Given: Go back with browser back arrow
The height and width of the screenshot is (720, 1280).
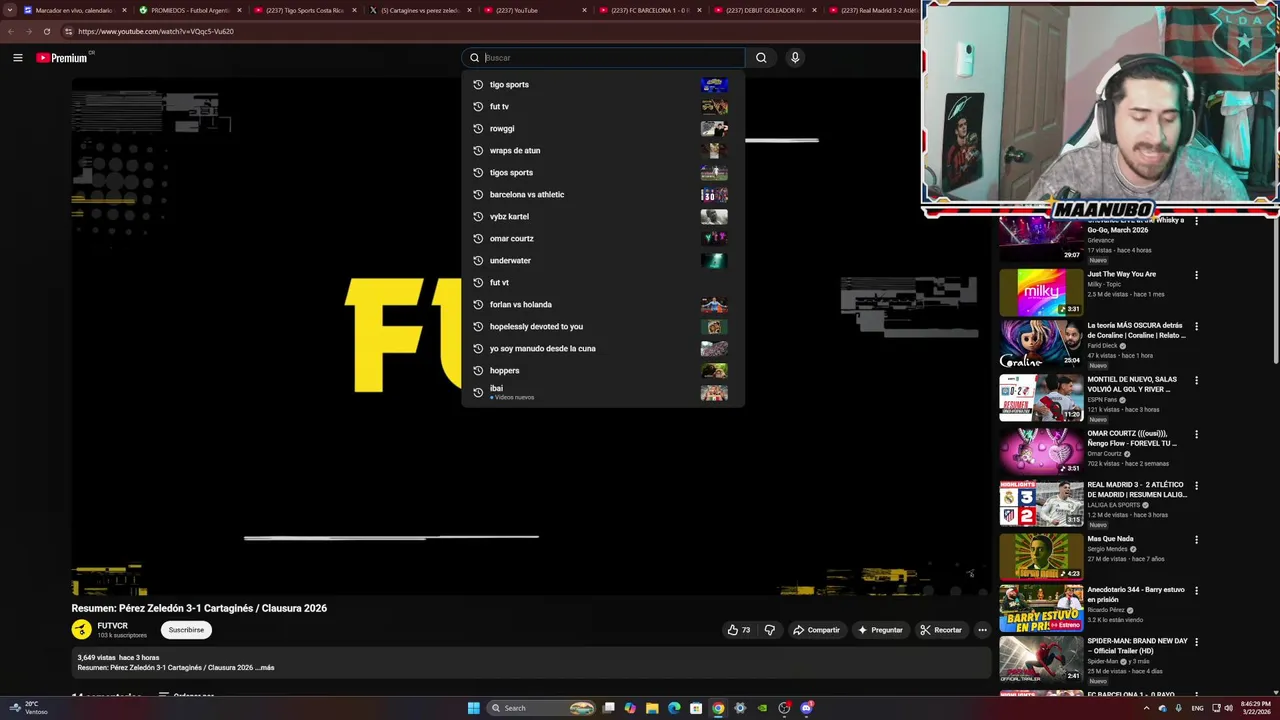Looking at the screenshot, I should click(11, 31).
